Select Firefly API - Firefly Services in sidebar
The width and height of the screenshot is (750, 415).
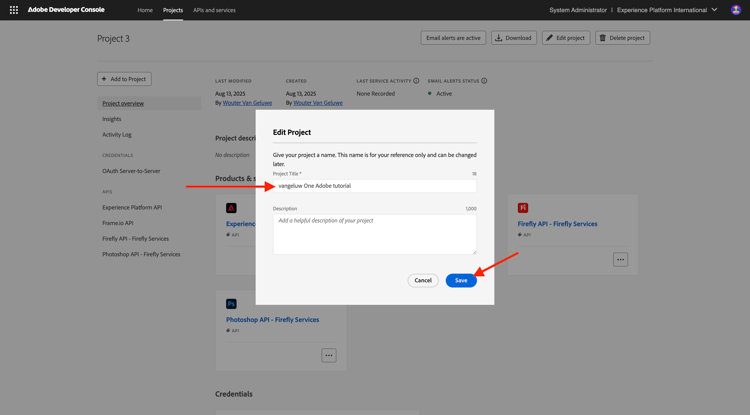[135, 239]
